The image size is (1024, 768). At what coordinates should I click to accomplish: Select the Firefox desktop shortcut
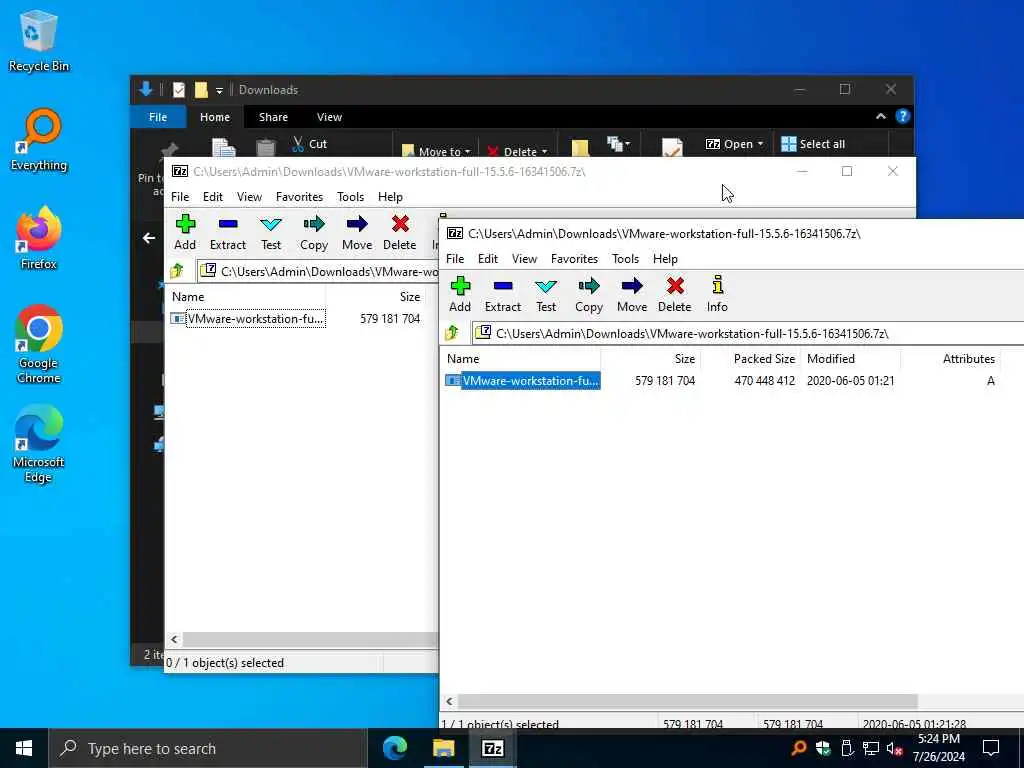(x=39, y=238)
